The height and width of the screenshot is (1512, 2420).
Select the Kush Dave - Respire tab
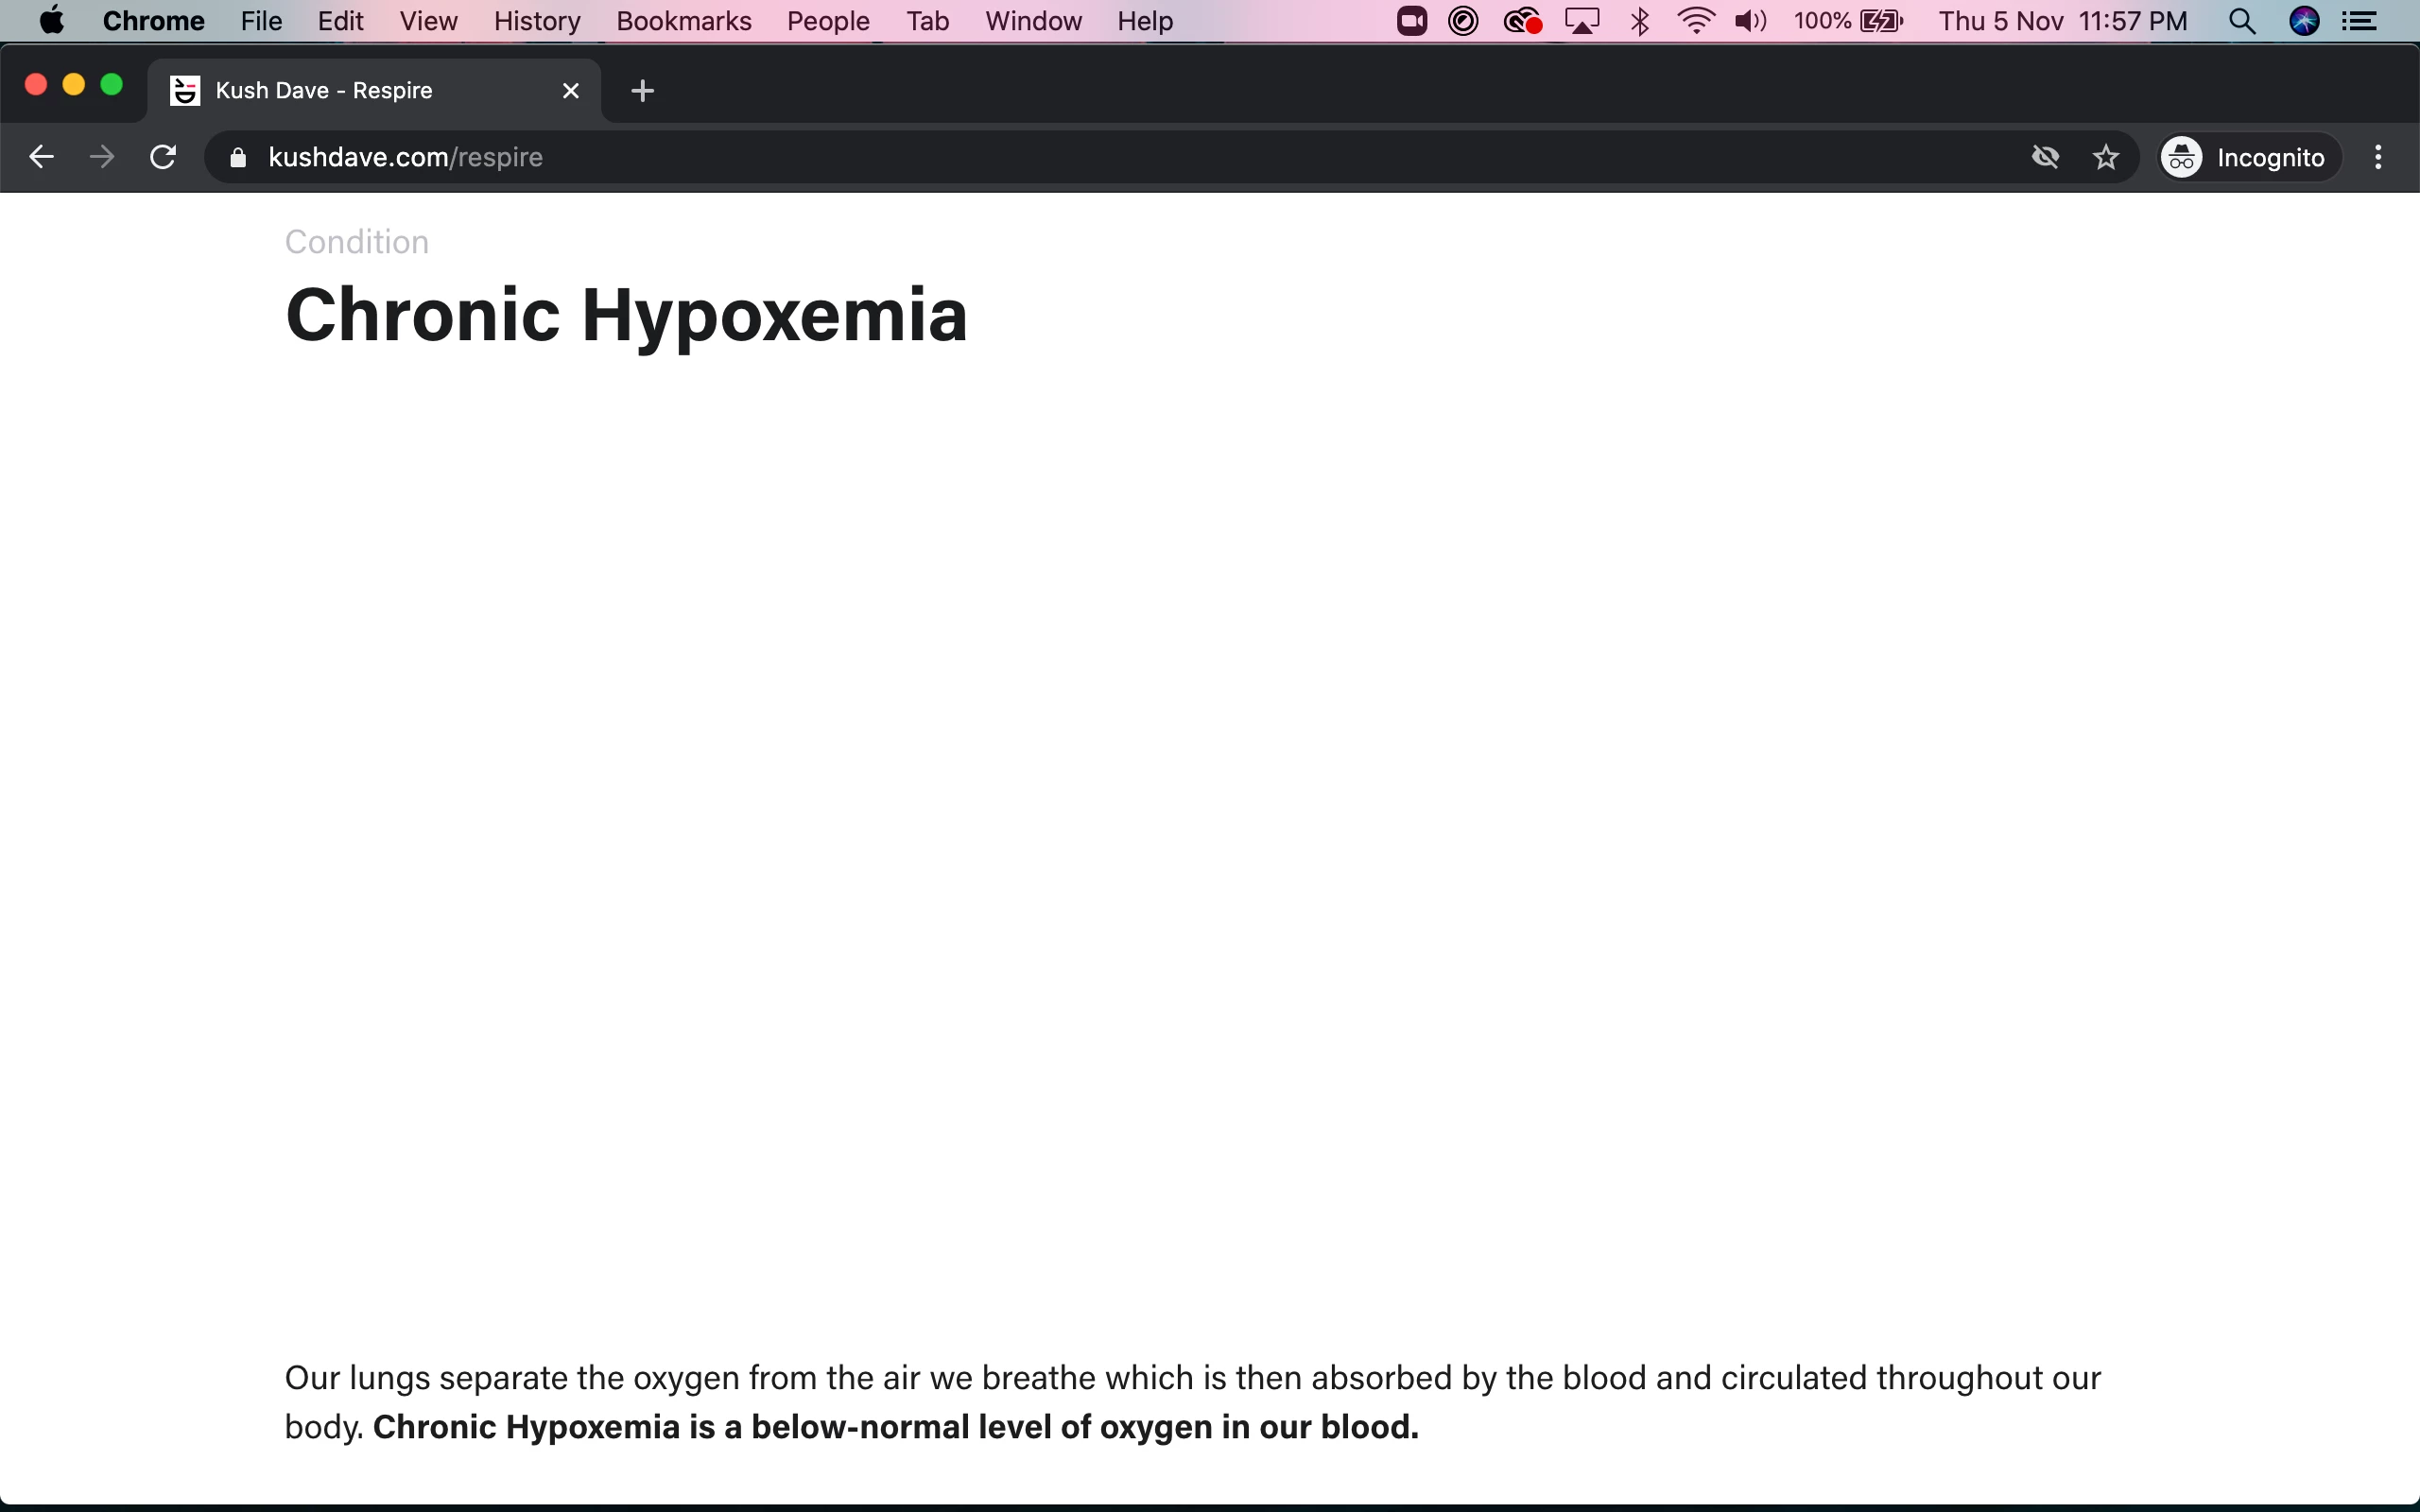(360, 91)
